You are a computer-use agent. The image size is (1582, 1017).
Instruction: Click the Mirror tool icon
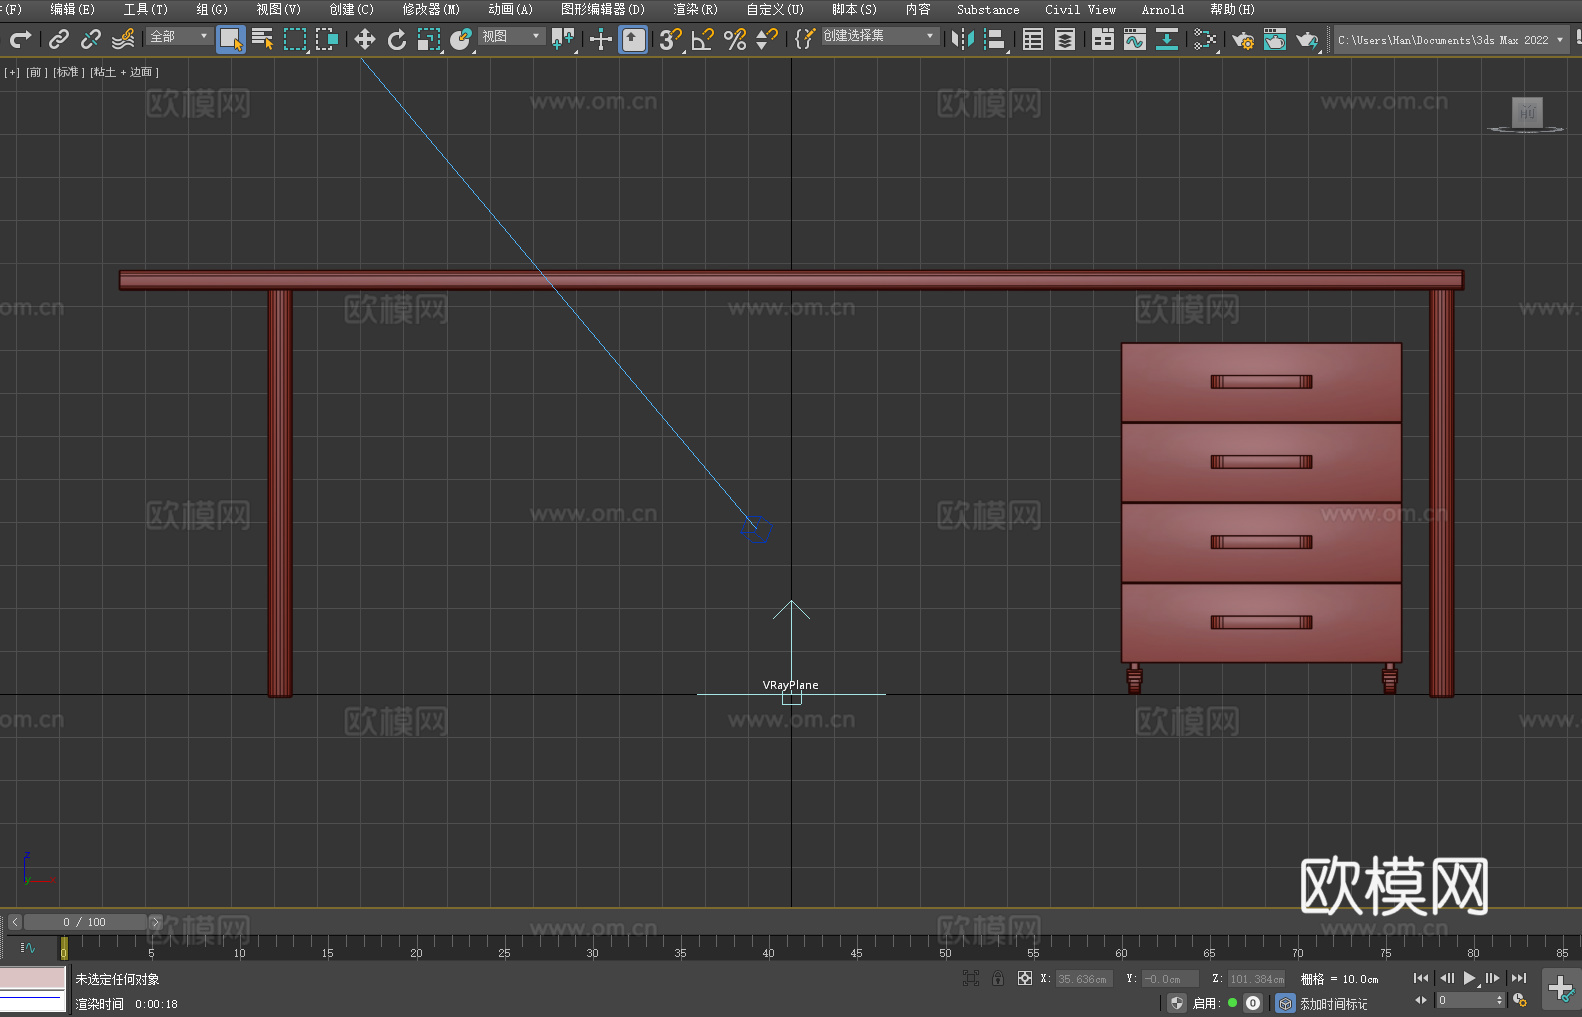963,39
